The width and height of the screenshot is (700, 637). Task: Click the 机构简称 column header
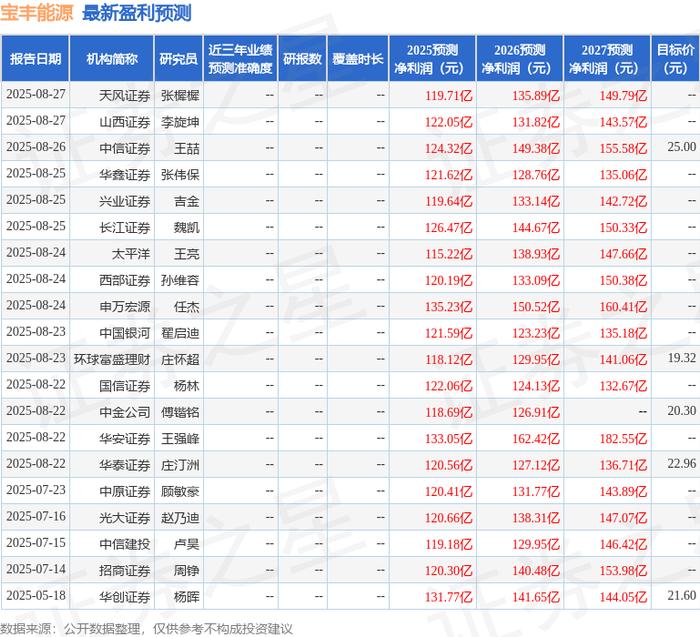pos(112,58)
